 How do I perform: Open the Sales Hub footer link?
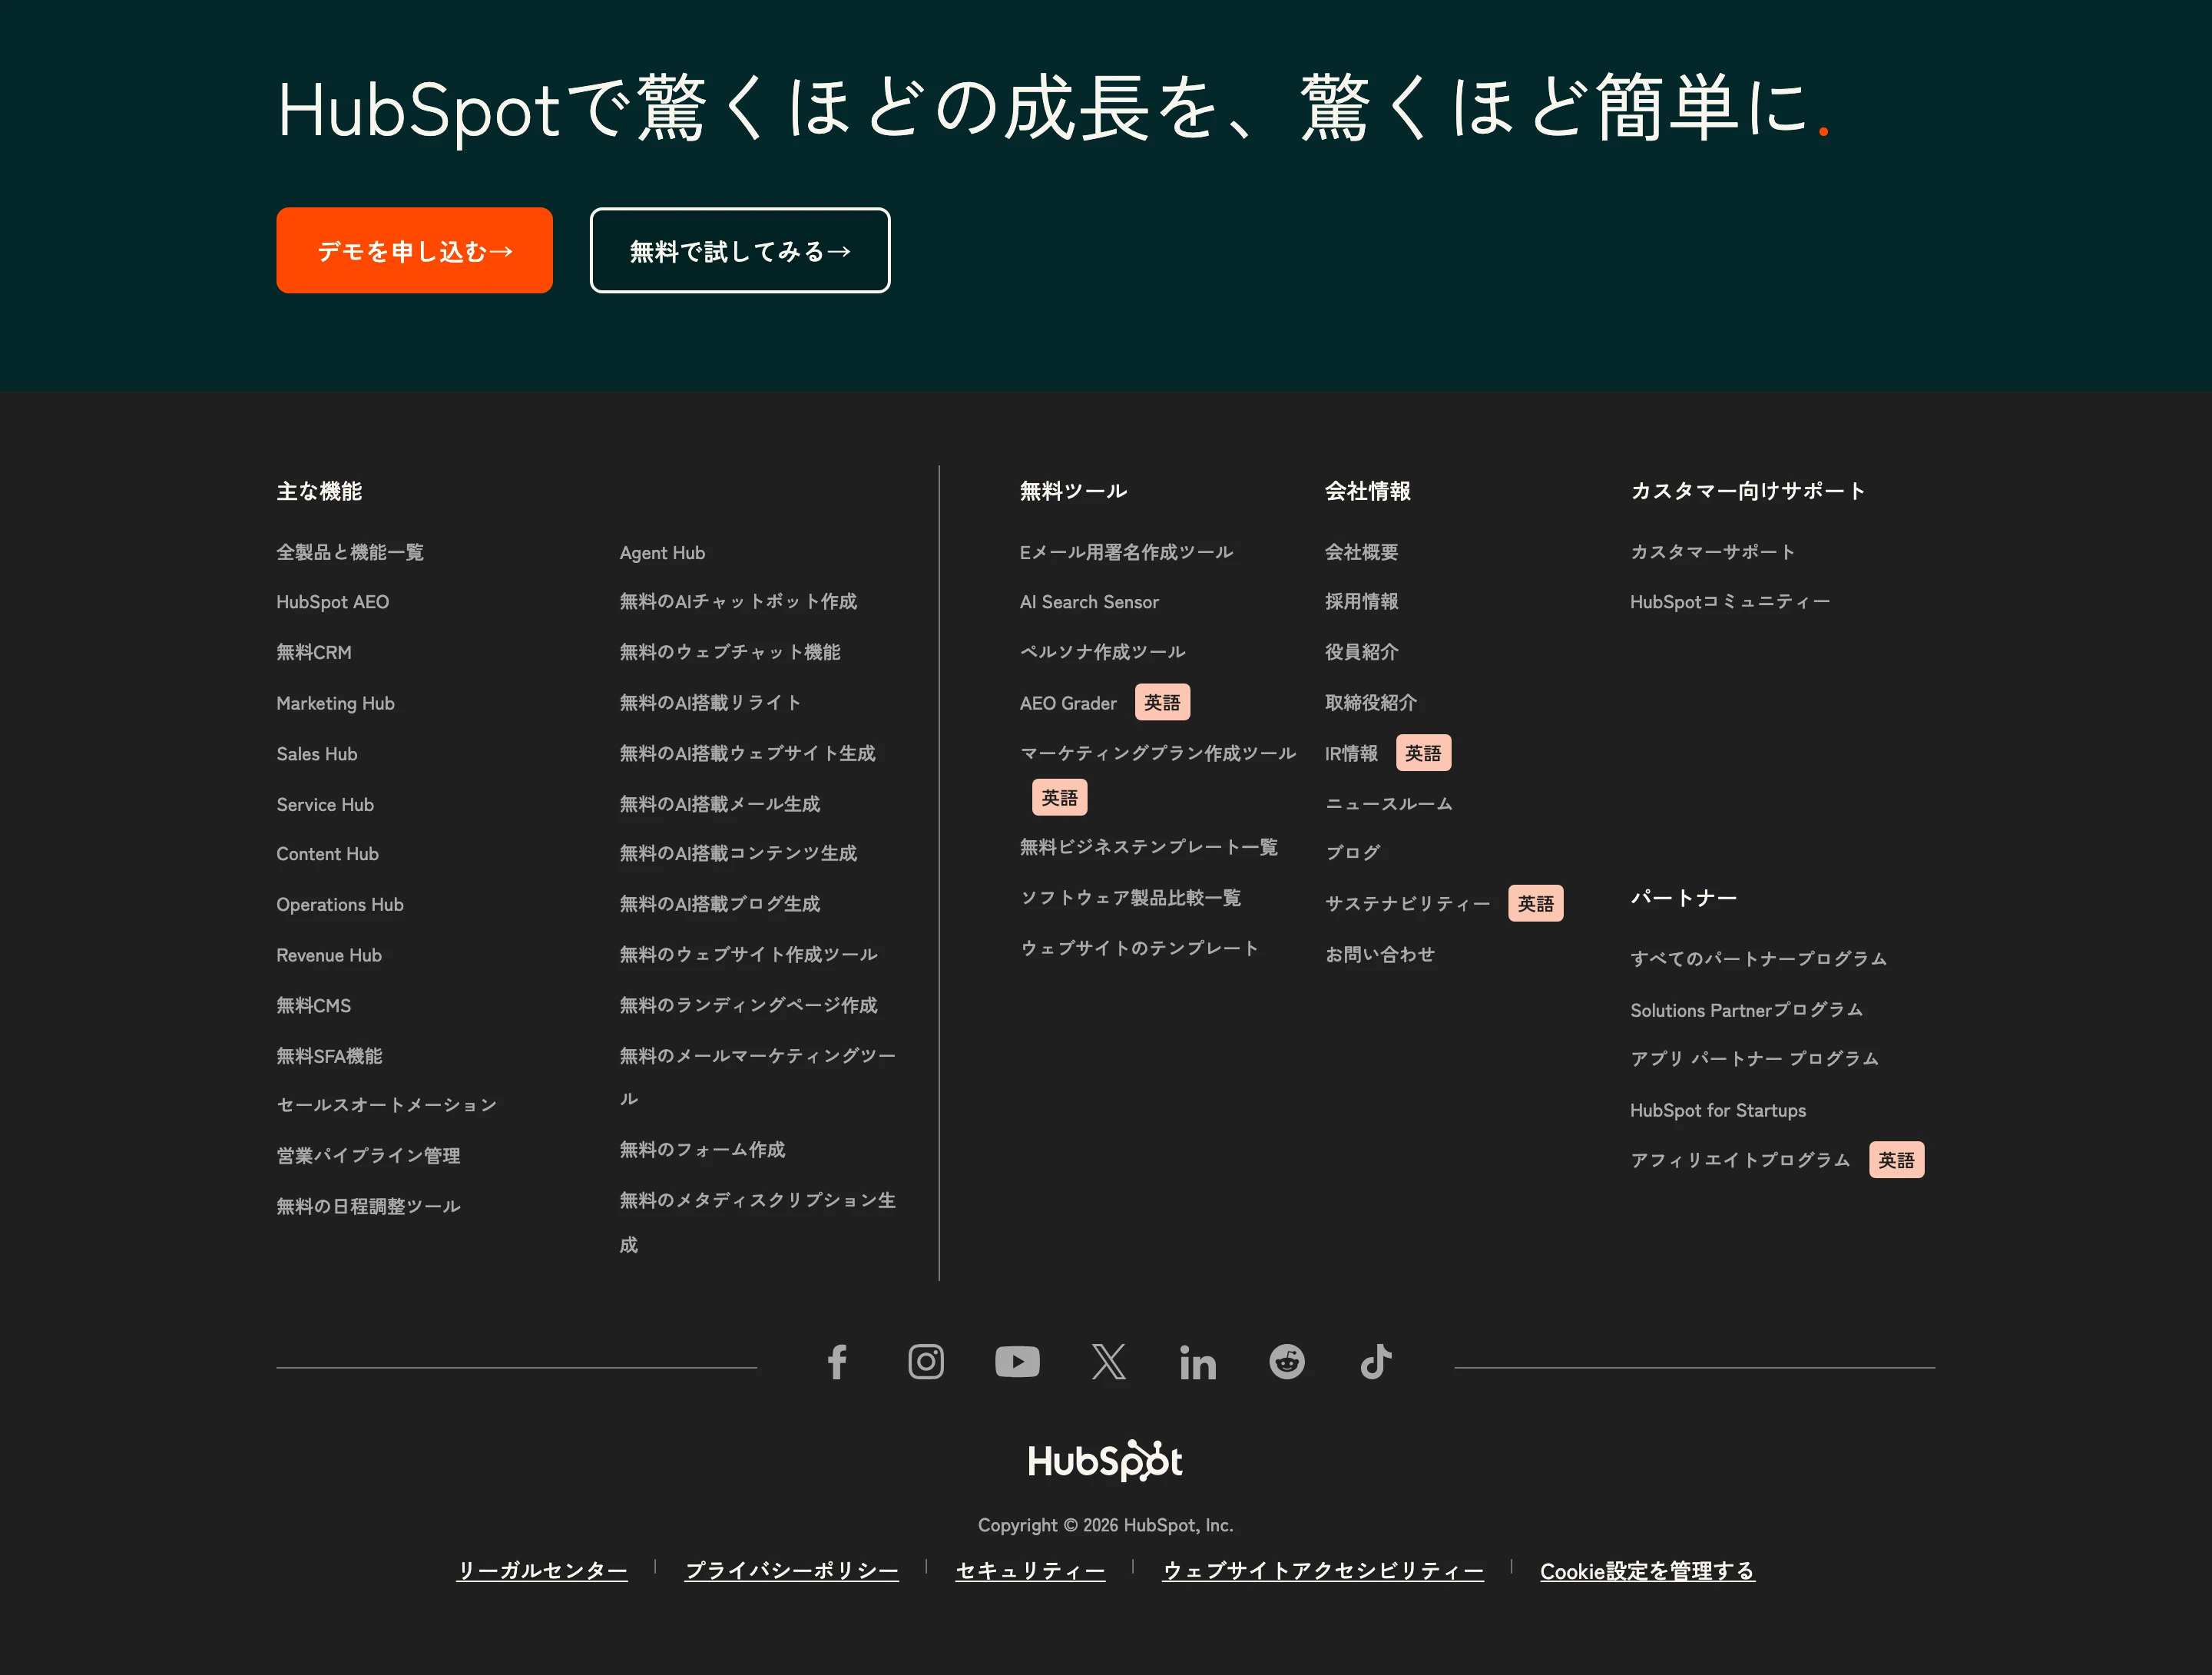coord(317,754)
